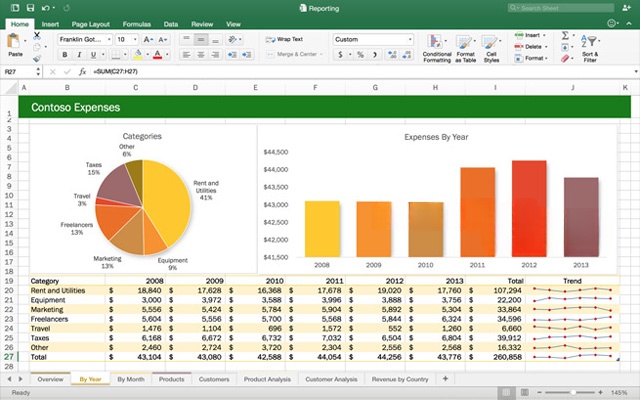Open the Franklin Gothic font name dropdown
This screenshot has height=400, width=640.
pyautogui.click(x=109, y=40)
